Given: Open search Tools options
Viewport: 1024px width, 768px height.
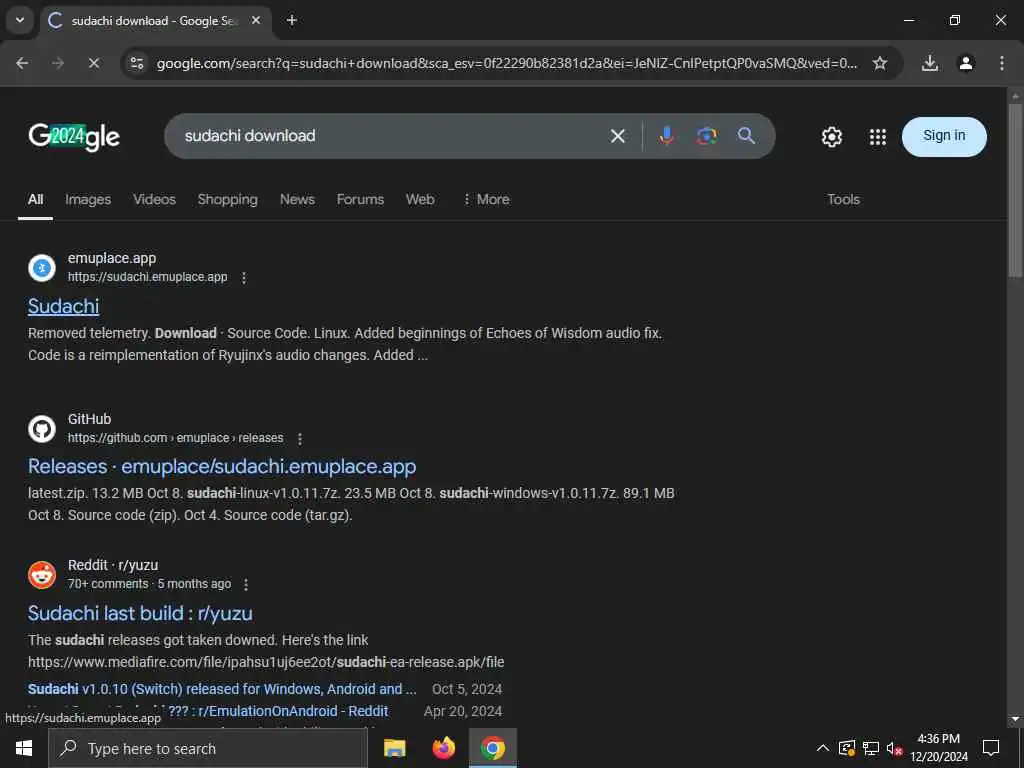Looking at the screenshot, I should [x=843, y=200].
